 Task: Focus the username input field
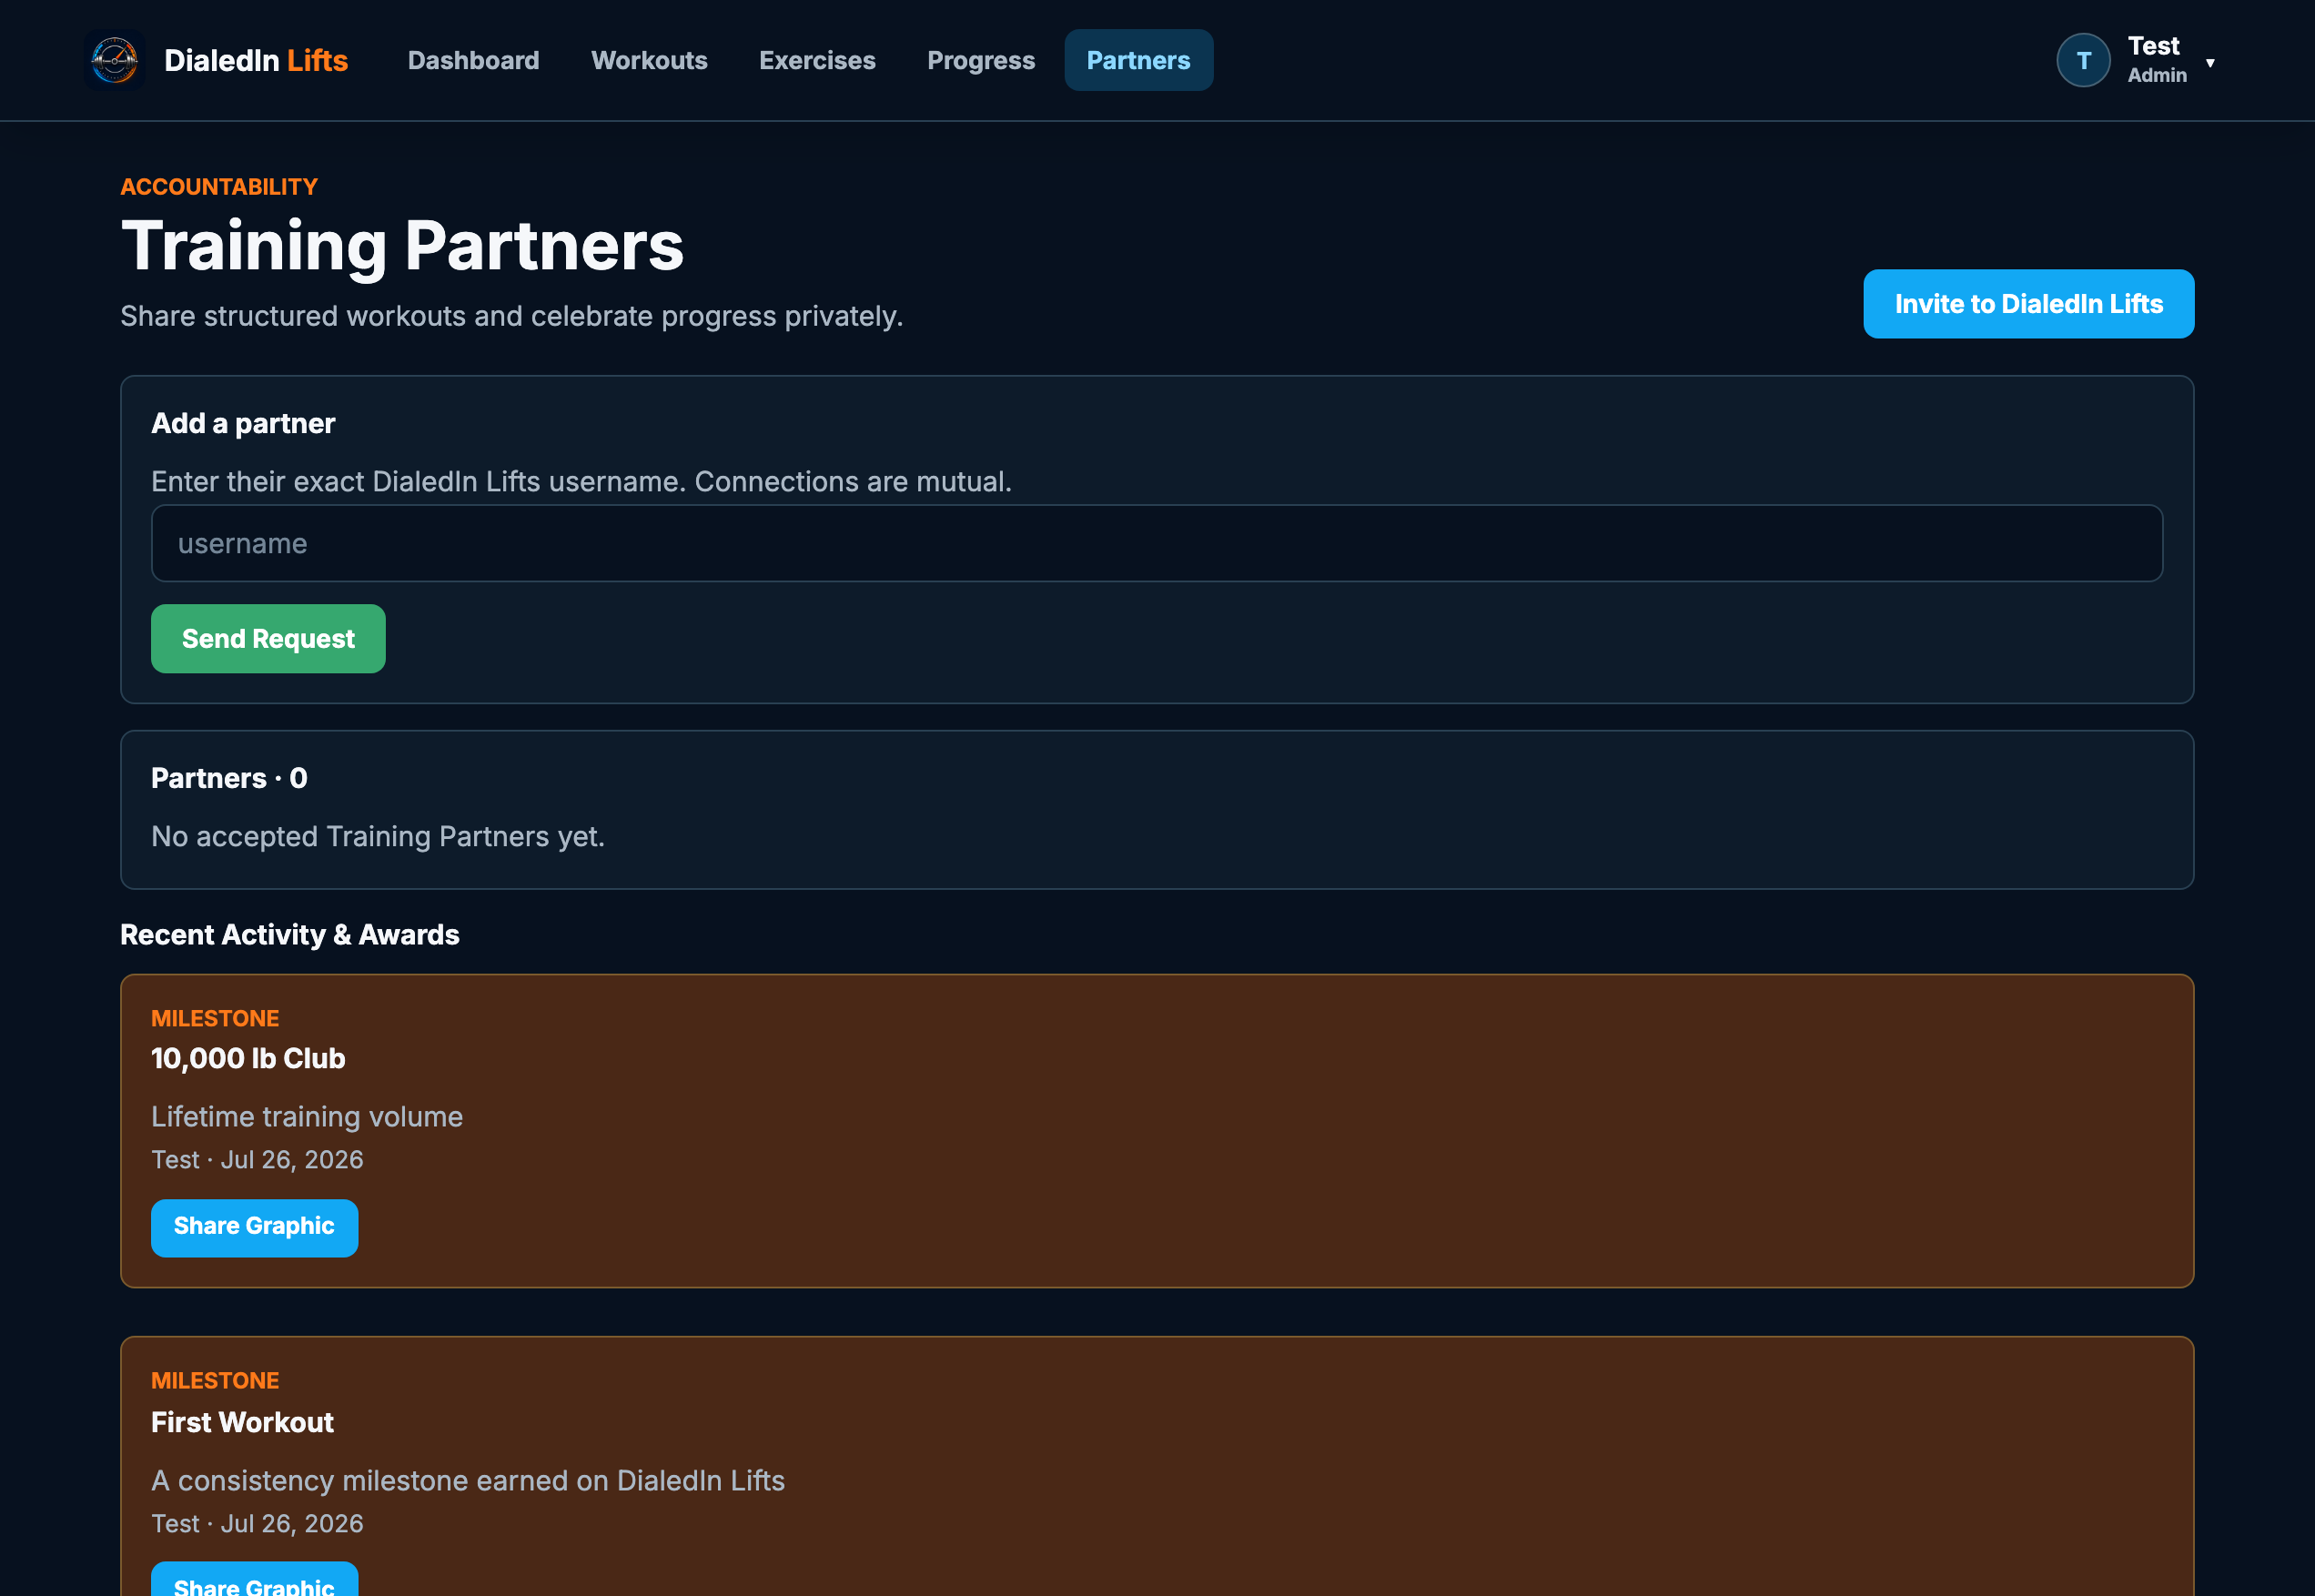coord(1157,543)
